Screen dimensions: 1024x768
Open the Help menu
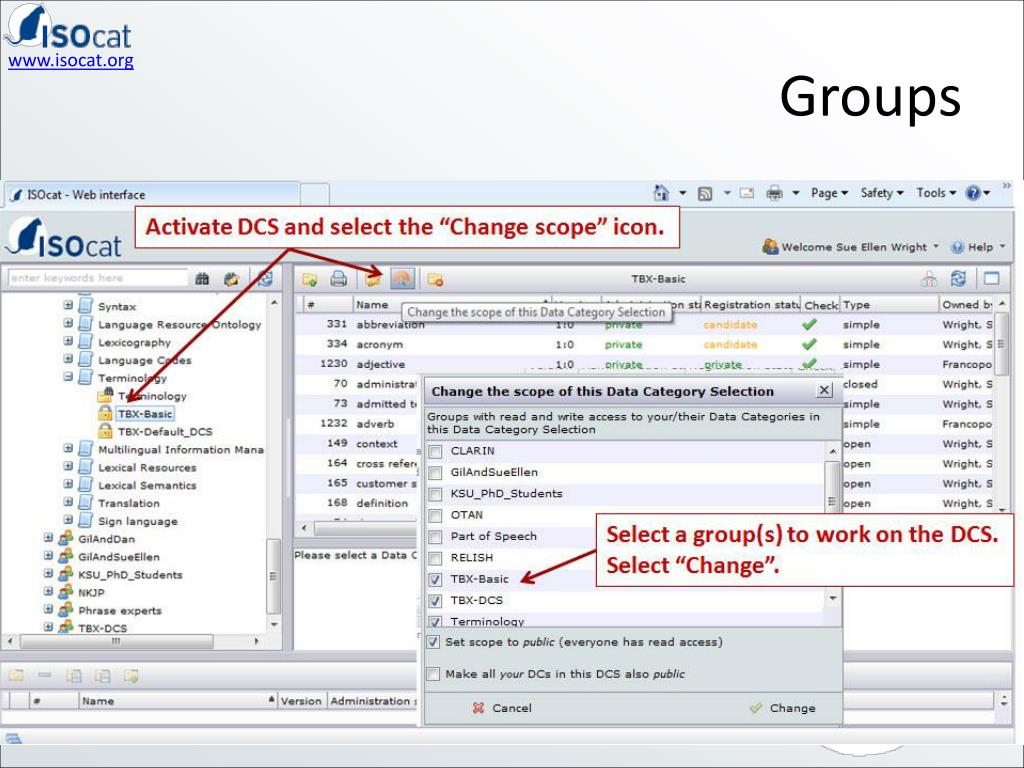(x=974, y=247)
